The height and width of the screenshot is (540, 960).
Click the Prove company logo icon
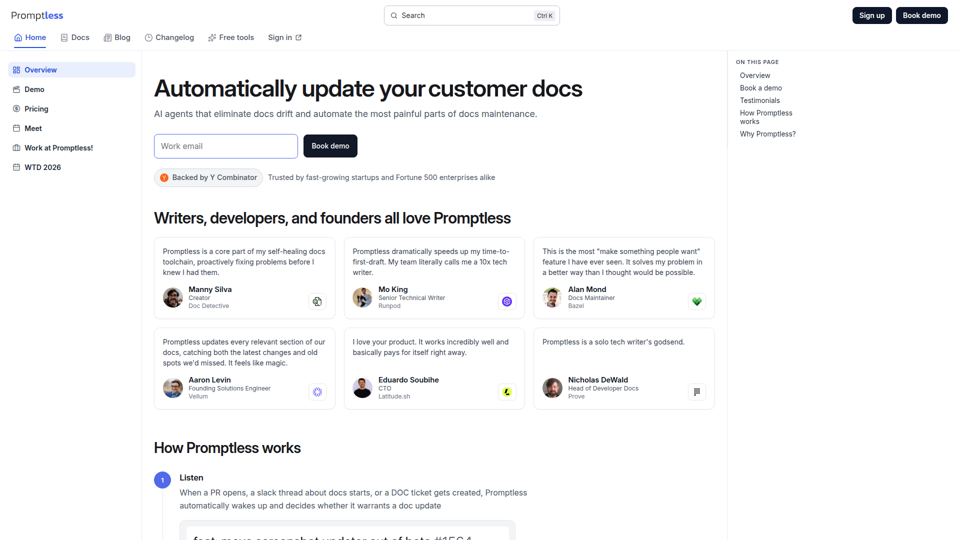point(697,392)
